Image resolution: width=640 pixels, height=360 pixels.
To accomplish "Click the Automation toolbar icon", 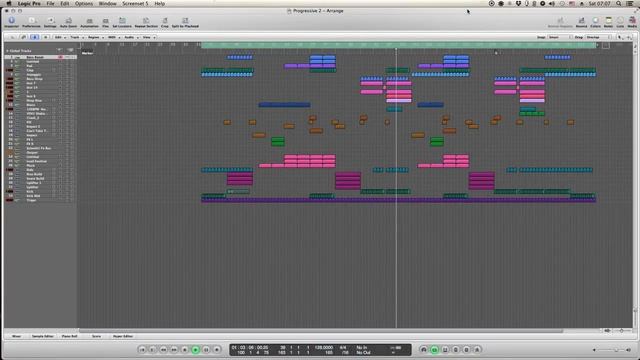I will 89,22.
